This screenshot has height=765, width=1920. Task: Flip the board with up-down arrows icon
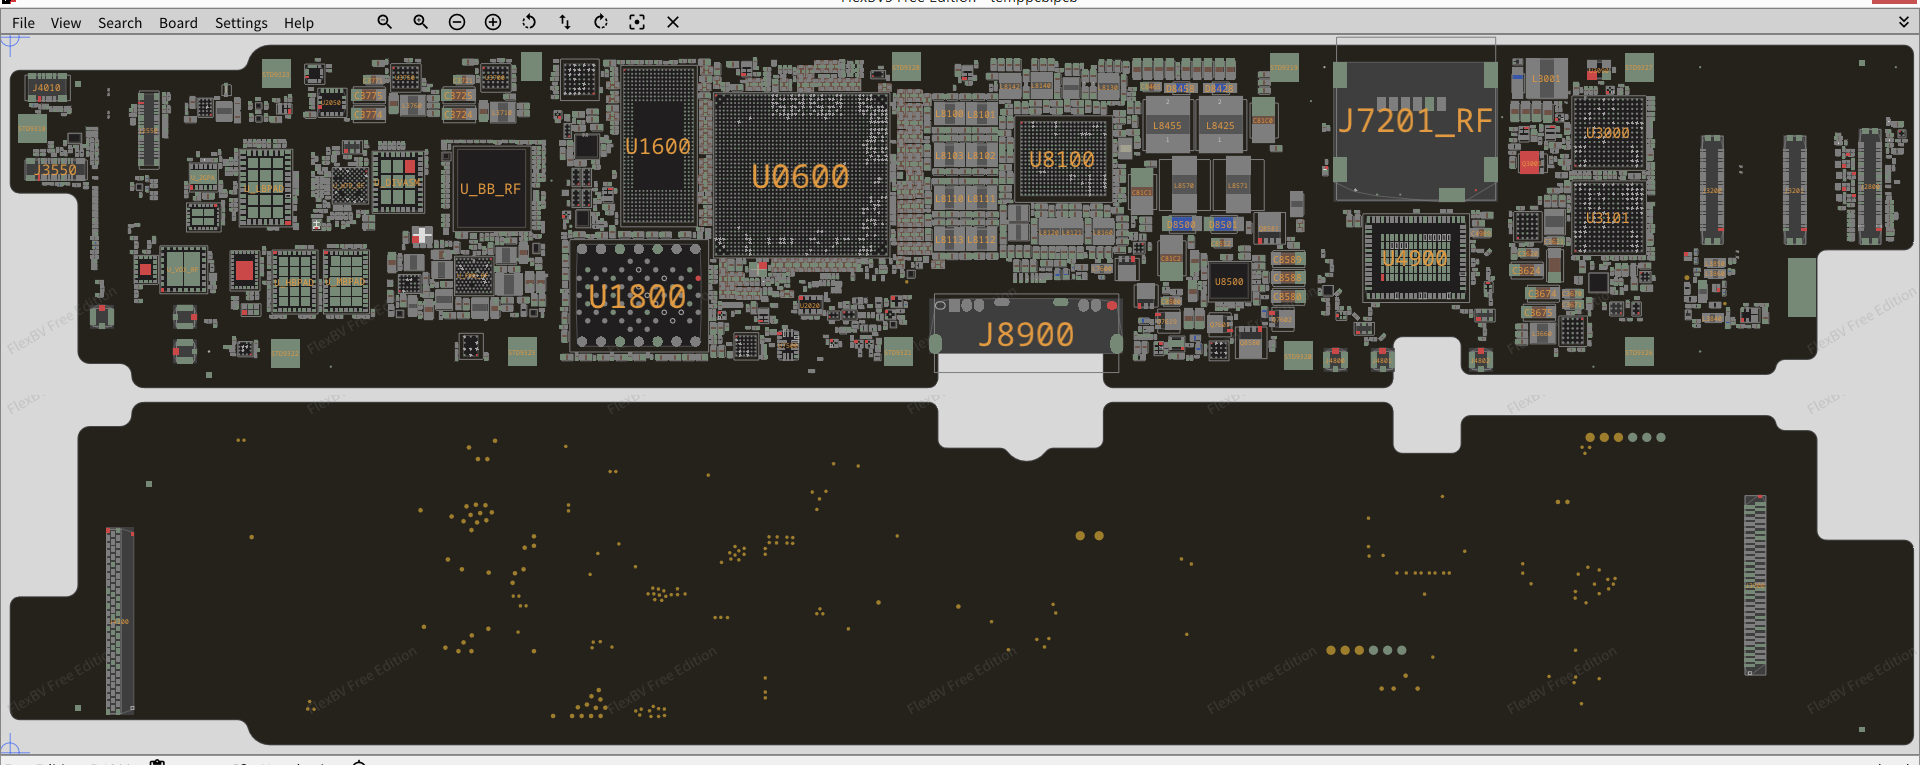(565, 22)
